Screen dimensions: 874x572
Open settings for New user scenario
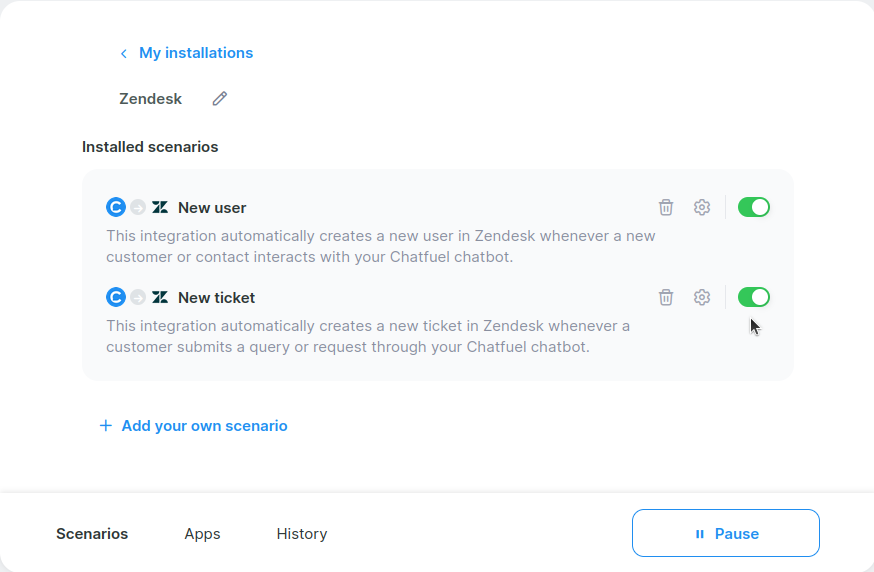click(x=702, y=207)
